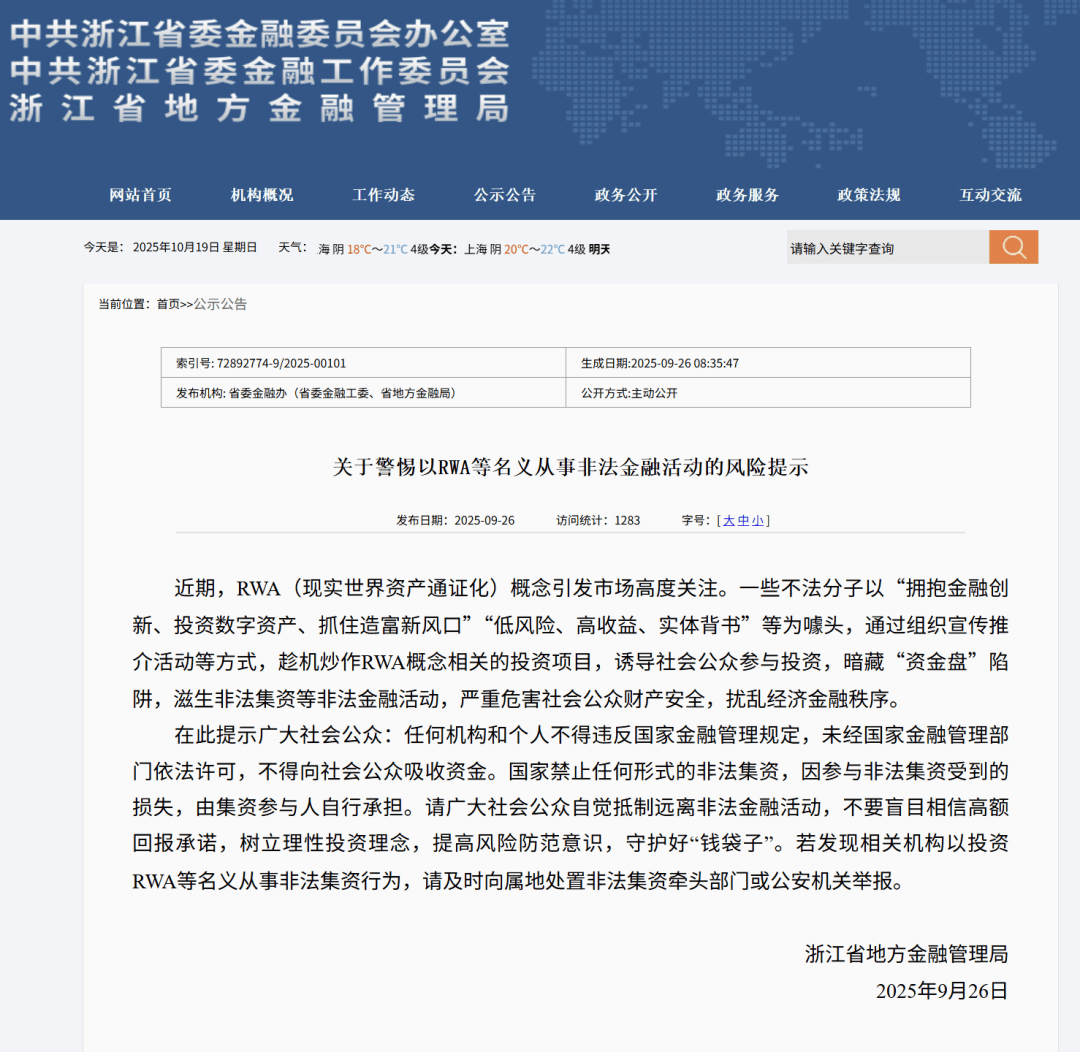Open the 政策法规 navigation menu
1080x1052 pixels.
coord(866,195)
